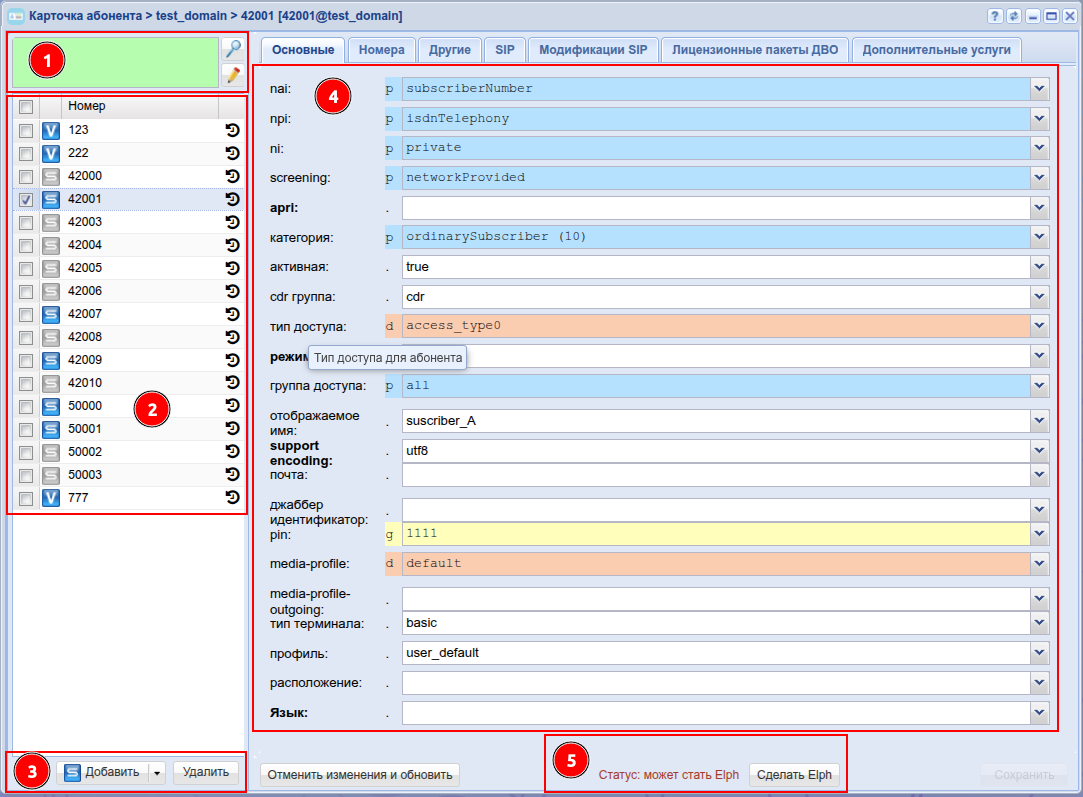Click the magnifier search icon
The image size is (1083, 797).
(232, 49)
